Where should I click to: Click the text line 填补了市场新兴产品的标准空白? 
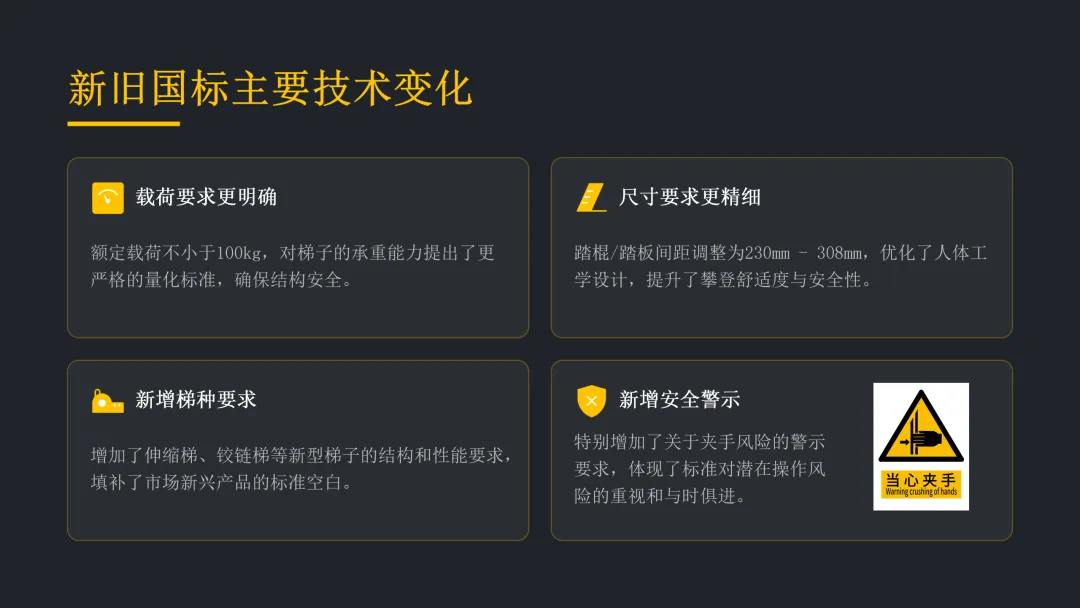222,483
